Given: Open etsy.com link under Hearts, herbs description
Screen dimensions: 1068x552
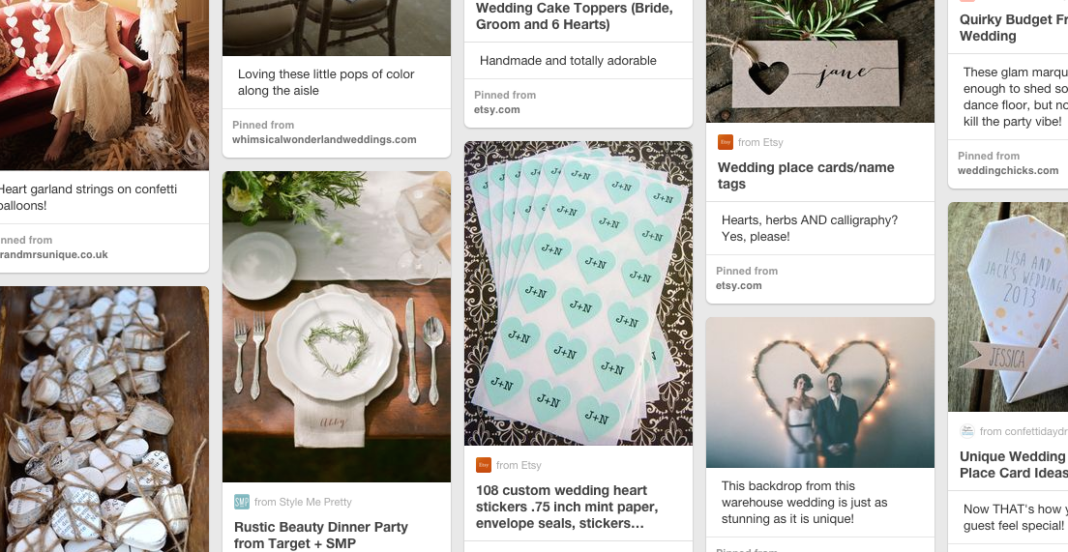Looking at the screenshot, I should coord(739,286).
